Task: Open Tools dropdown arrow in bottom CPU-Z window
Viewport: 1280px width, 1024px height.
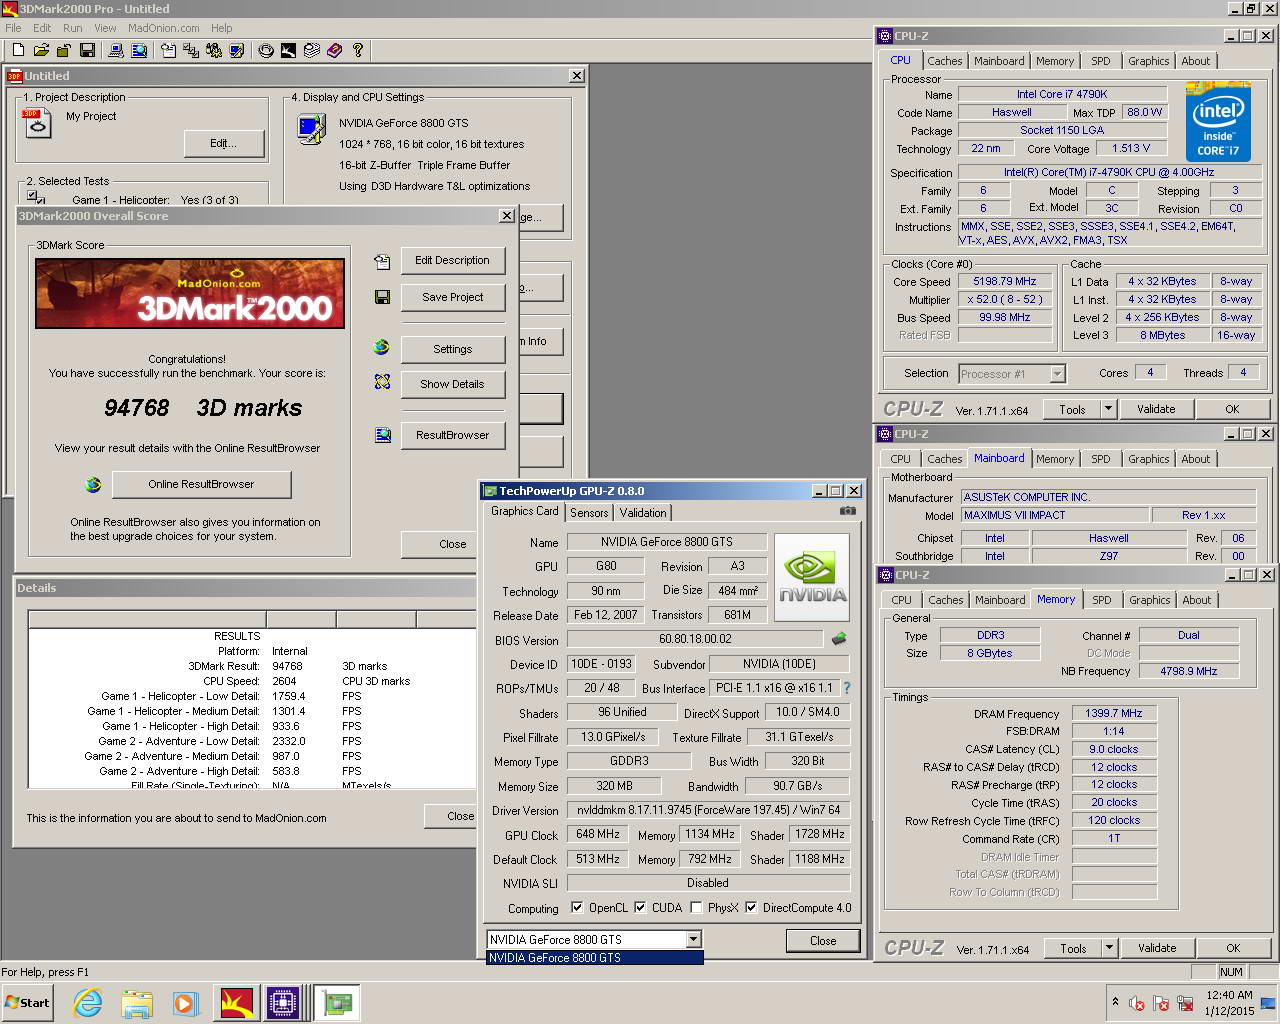Action: 1109,948
